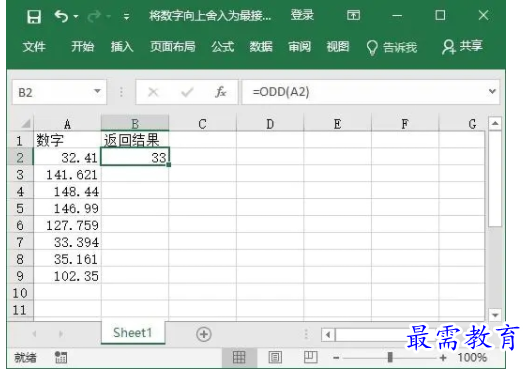528x369 pixels.
Task: Click the vertical scrollbar thumb
Action: (x=495, y=178)
